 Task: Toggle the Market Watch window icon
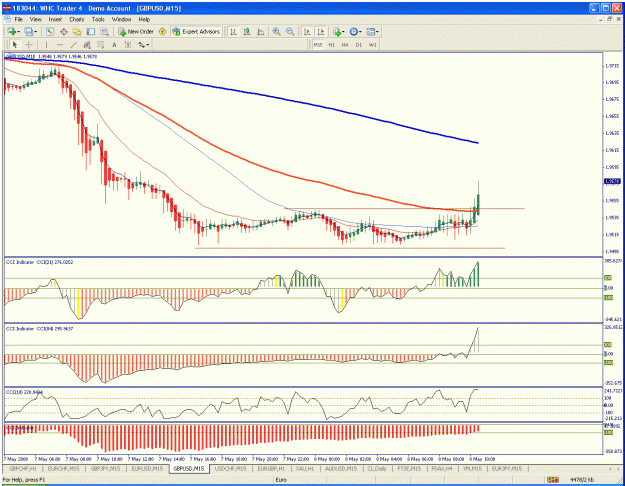click(x=50, y=31)
